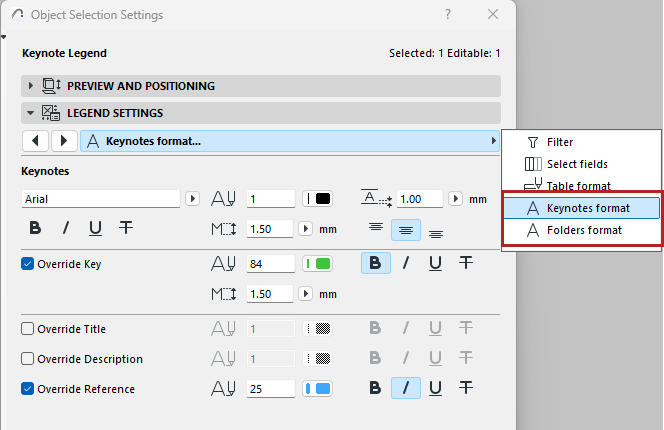Click Strikethrough icon in Keynotes font style
The width and height of the screenshot is (664, 430).
(x=126, y=228)
